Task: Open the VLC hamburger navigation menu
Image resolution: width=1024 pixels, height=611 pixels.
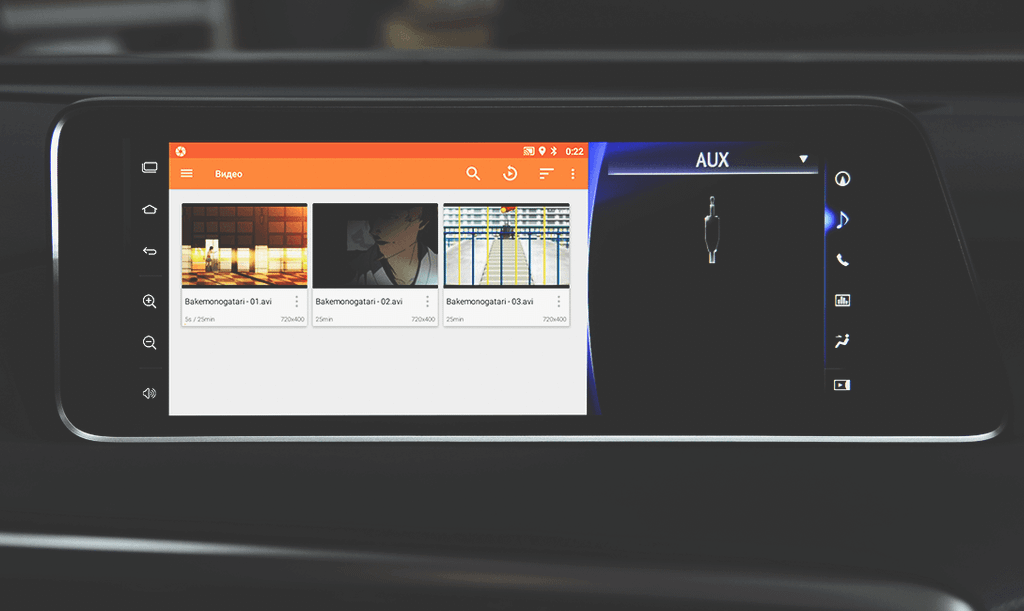Action: (x=187, y=174)
